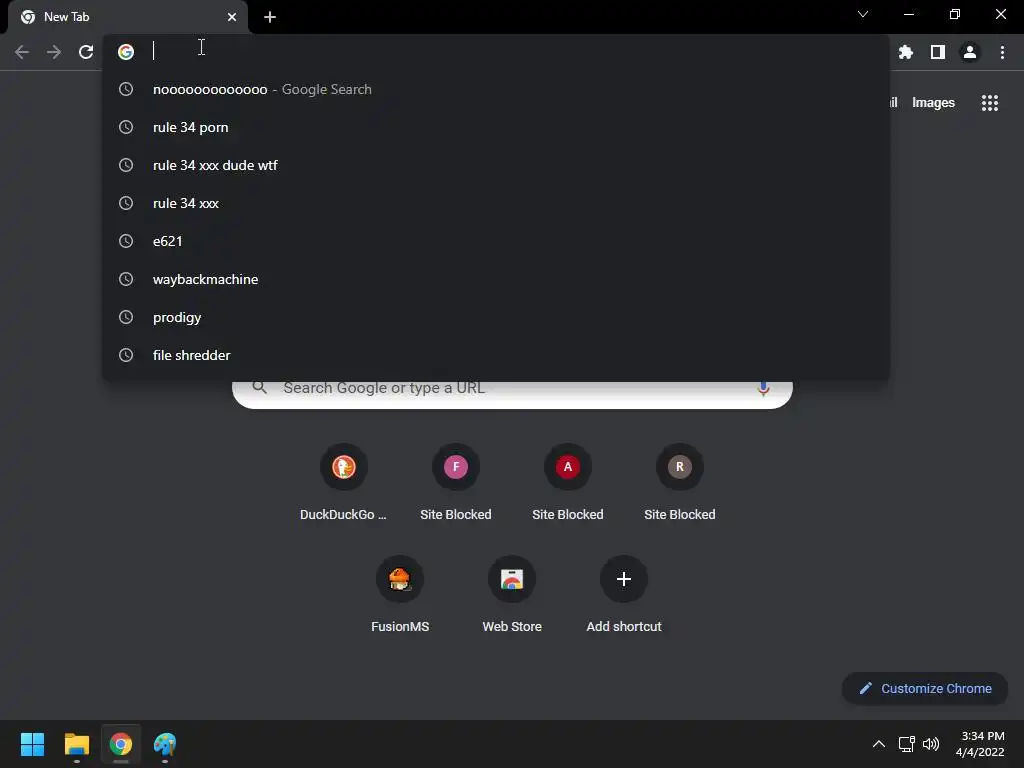Click the Chrome taskbar icon
Image resolution: width=1024 pixels, height=768 pixels.
click(120, 744)
